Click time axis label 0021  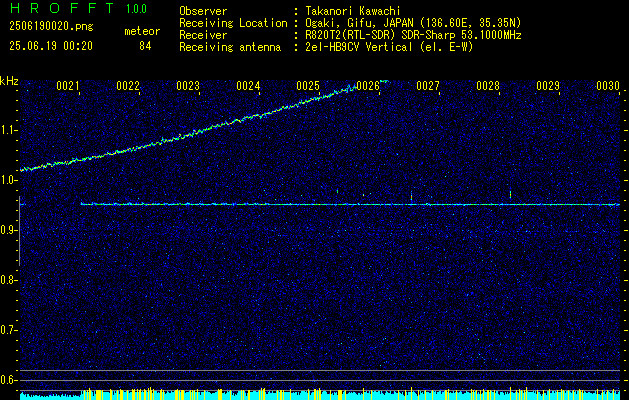[67, 85]
